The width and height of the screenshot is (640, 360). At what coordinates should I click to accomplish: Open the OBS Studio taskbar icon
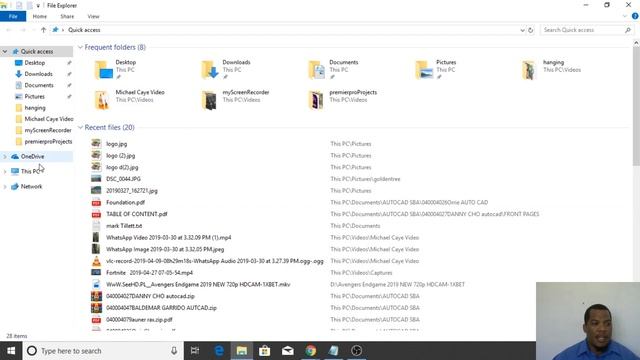click(356, 351)
